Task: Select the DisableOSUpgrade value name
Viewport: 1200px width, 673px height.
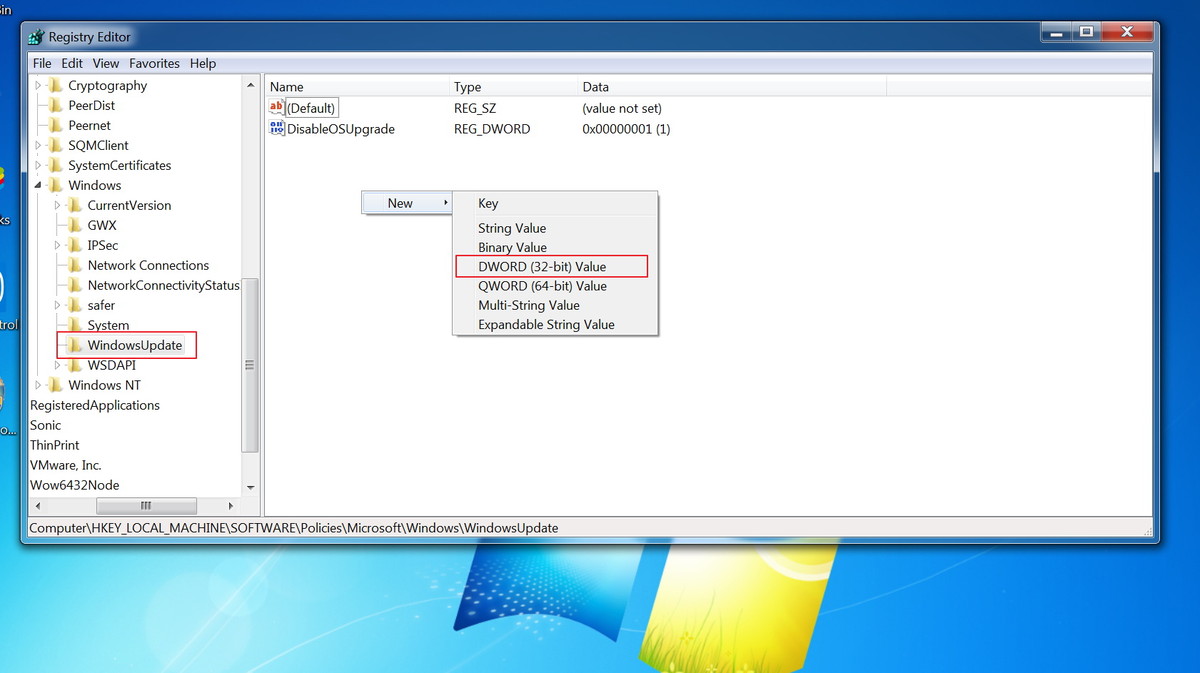Action: 341,129
